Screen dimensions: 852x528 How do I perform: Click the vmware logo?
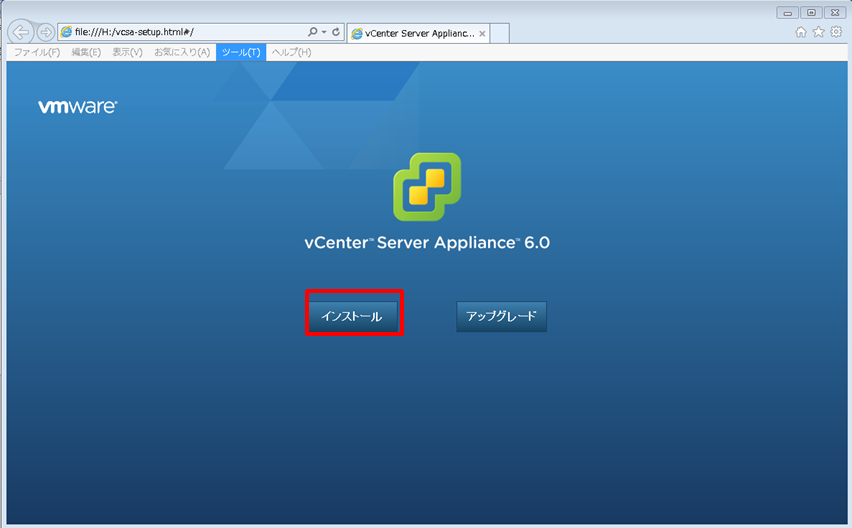coord(77,106)
